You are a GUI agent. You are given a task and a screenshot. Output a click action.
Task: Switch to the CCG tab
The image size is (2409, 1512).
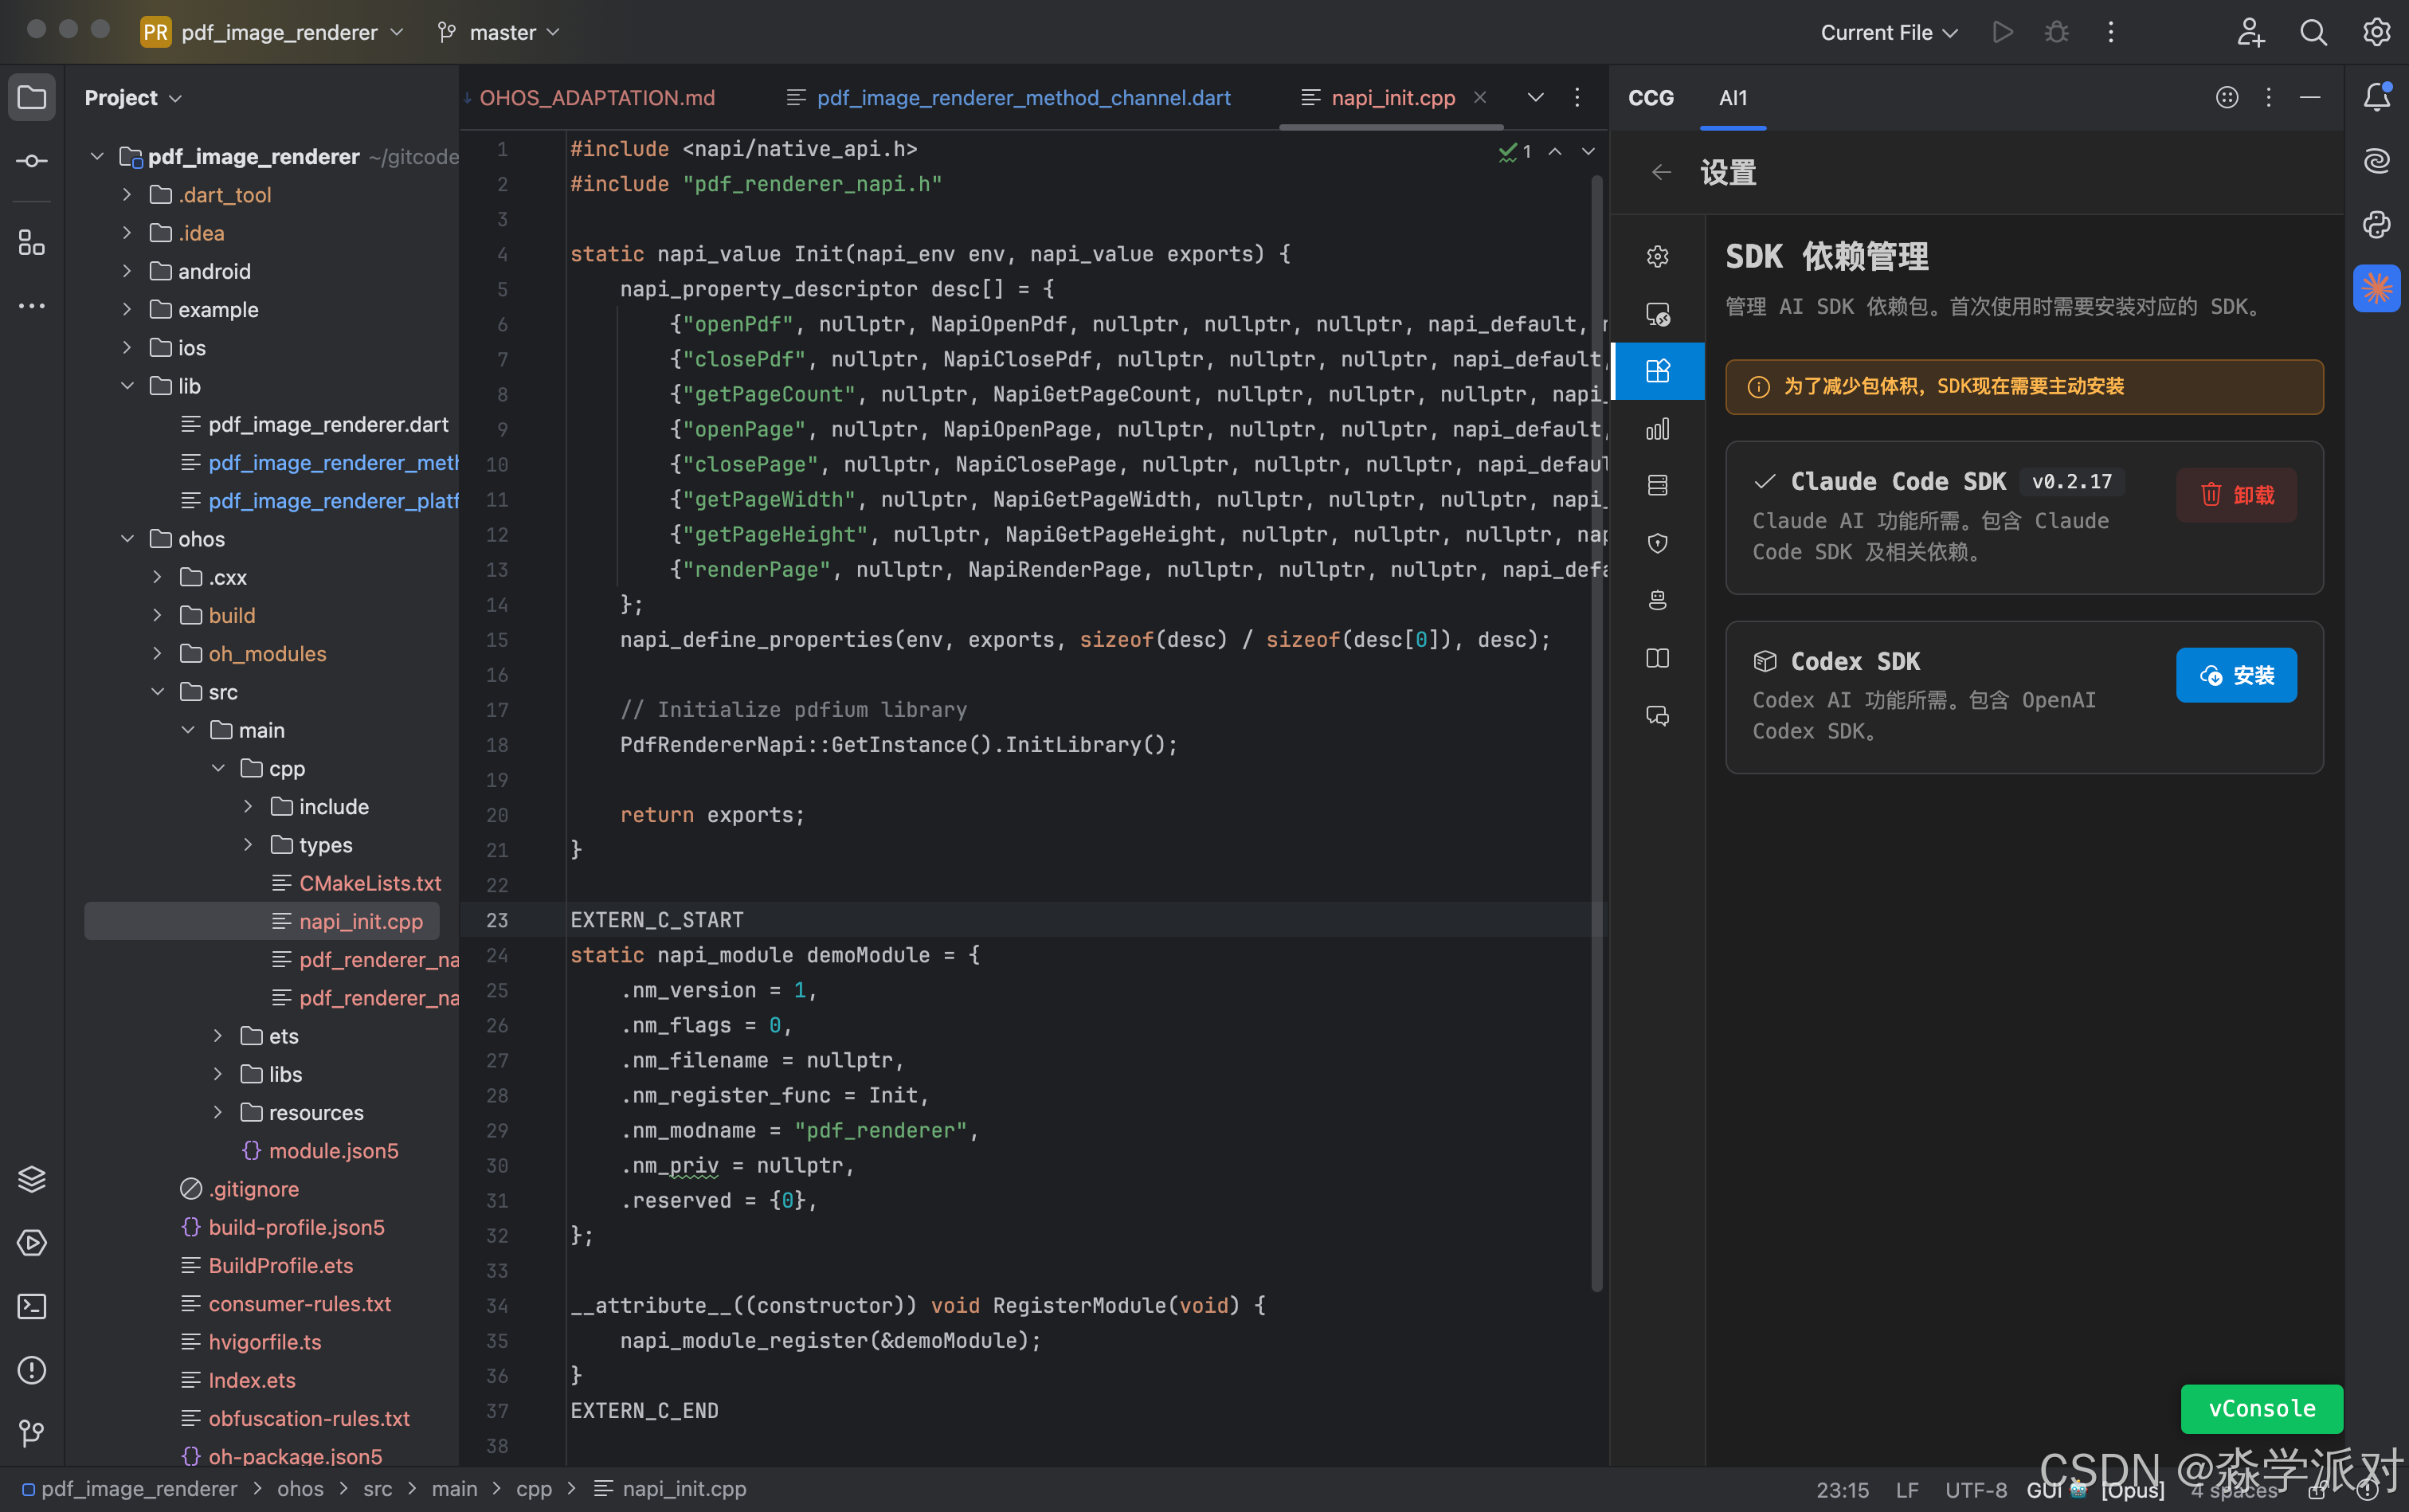[1650, 98]
